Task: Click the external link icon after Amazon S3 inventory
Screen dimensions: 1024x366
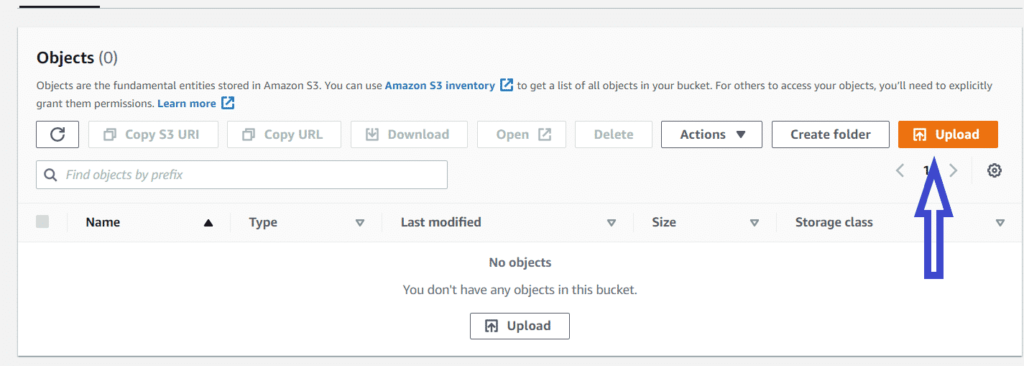Action: (506, 85)
